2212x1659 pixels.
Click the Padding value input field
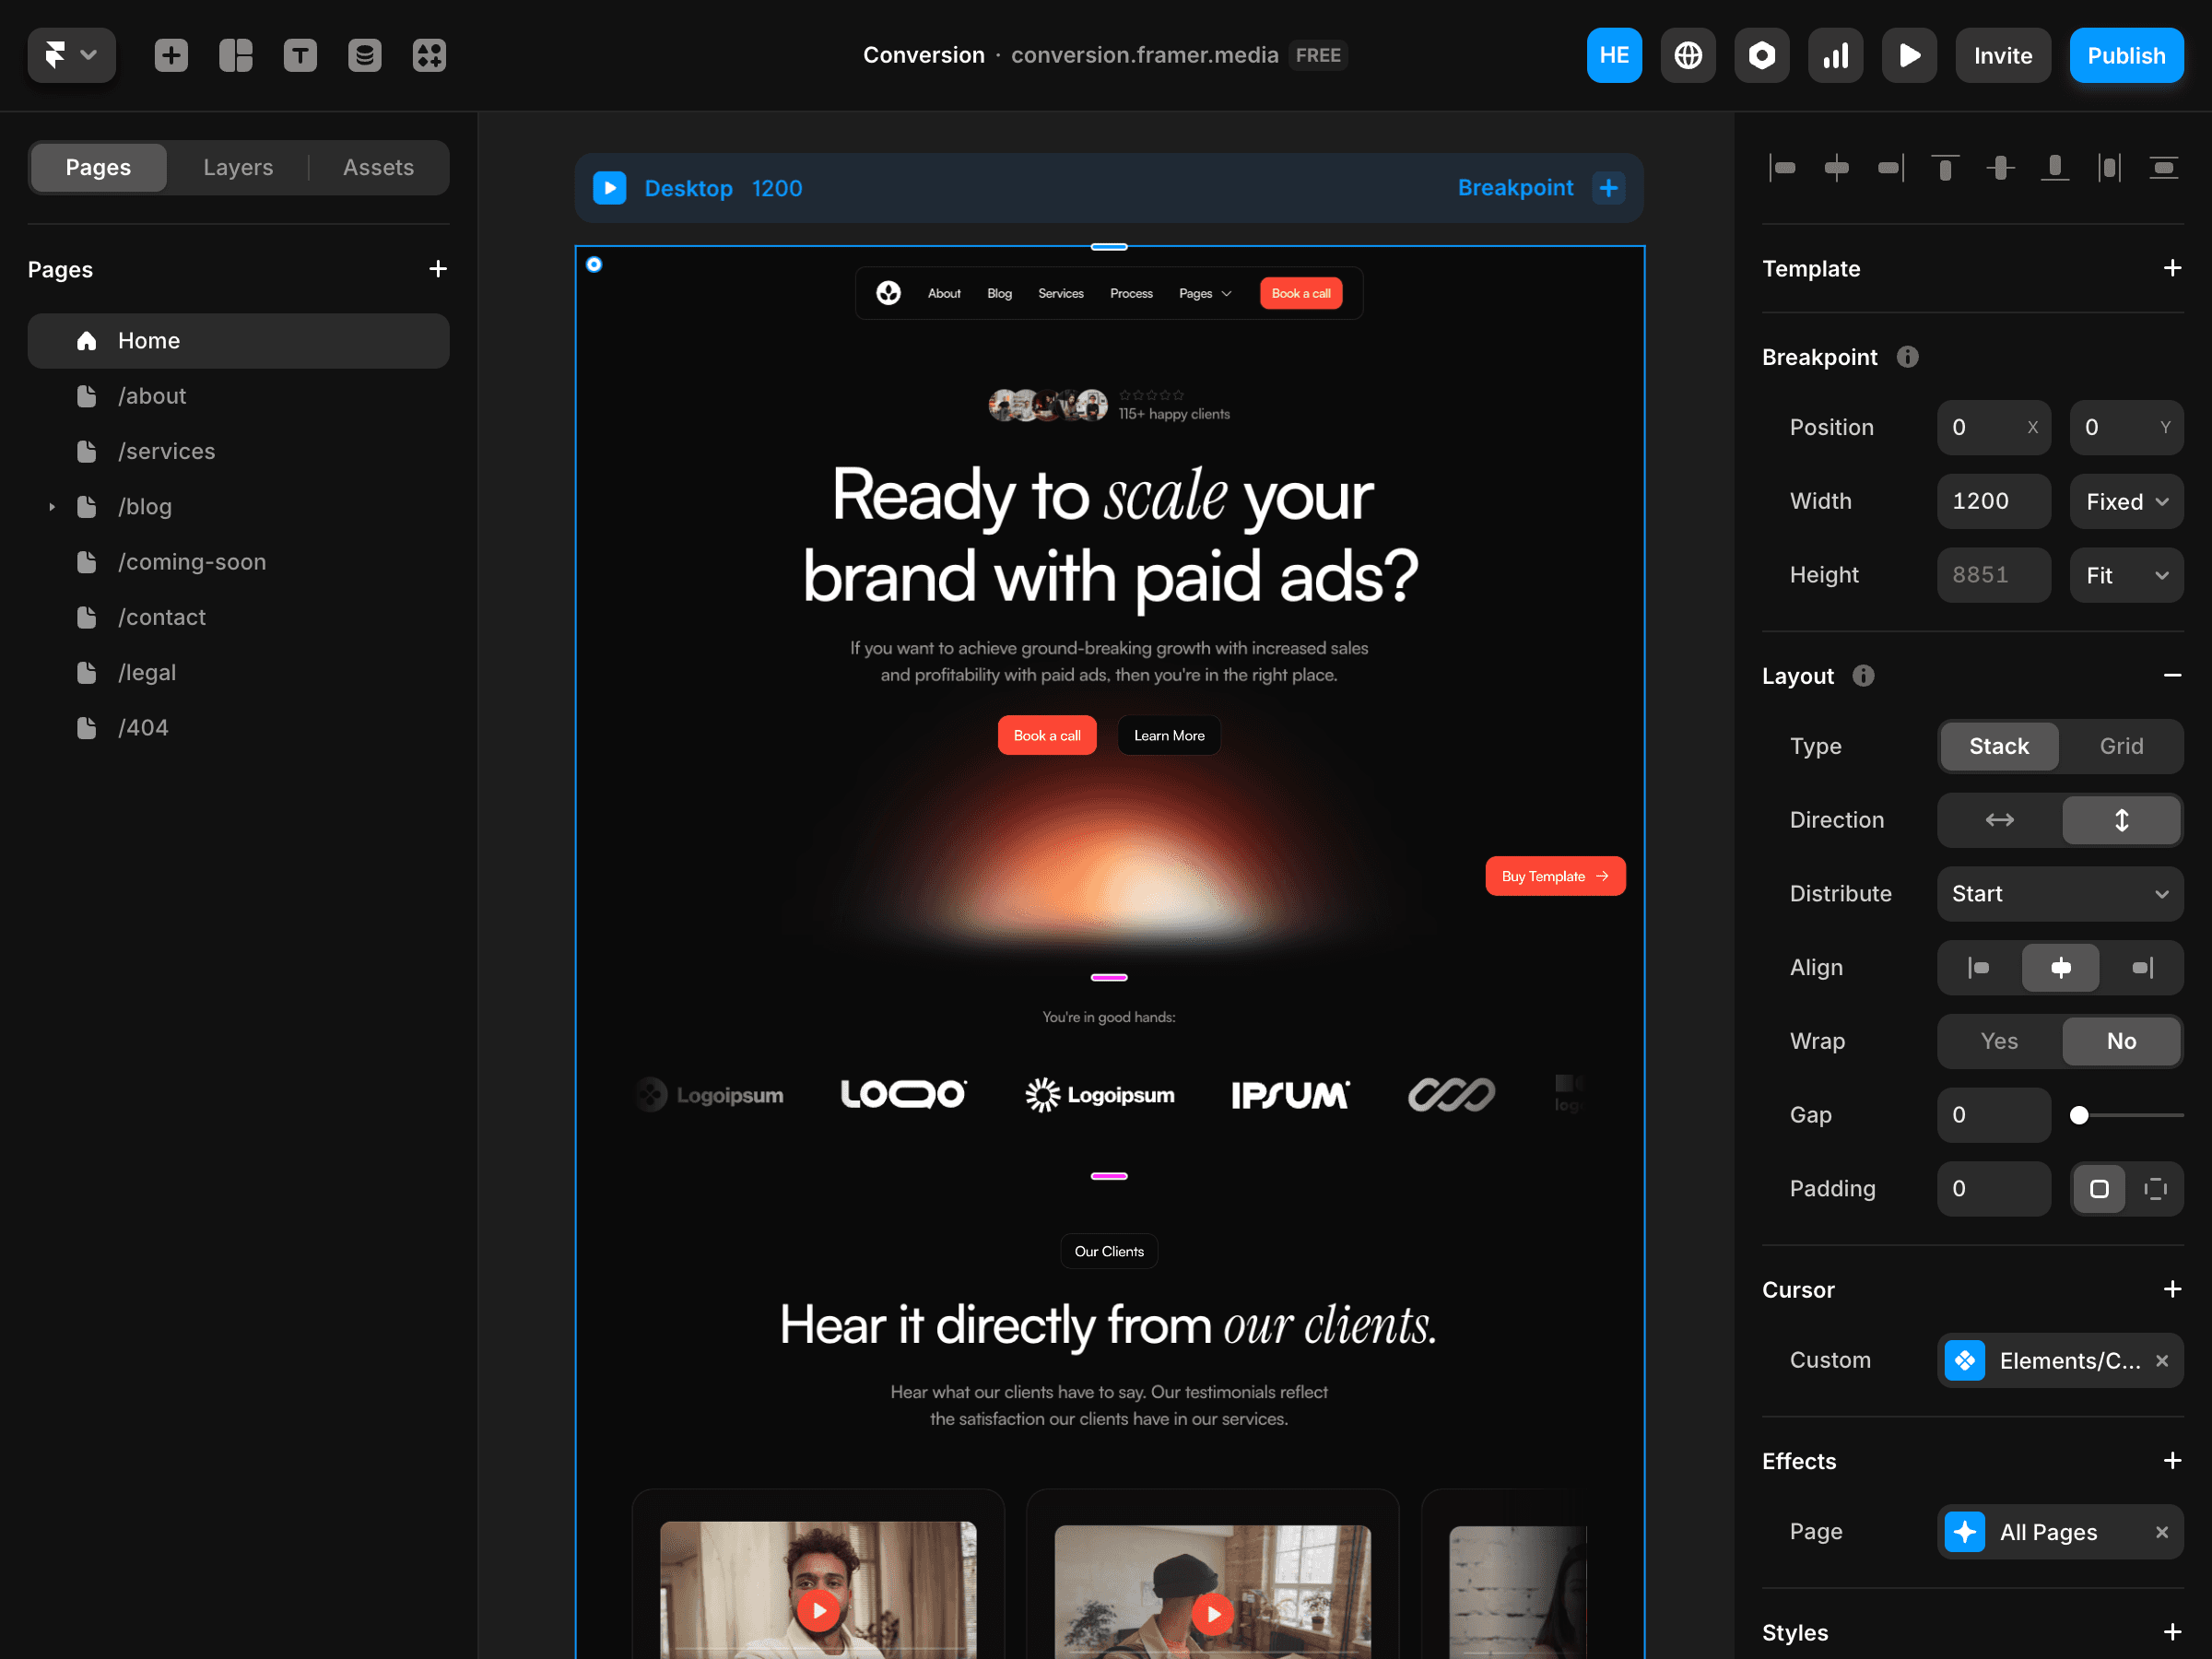coord(1993,1189)
